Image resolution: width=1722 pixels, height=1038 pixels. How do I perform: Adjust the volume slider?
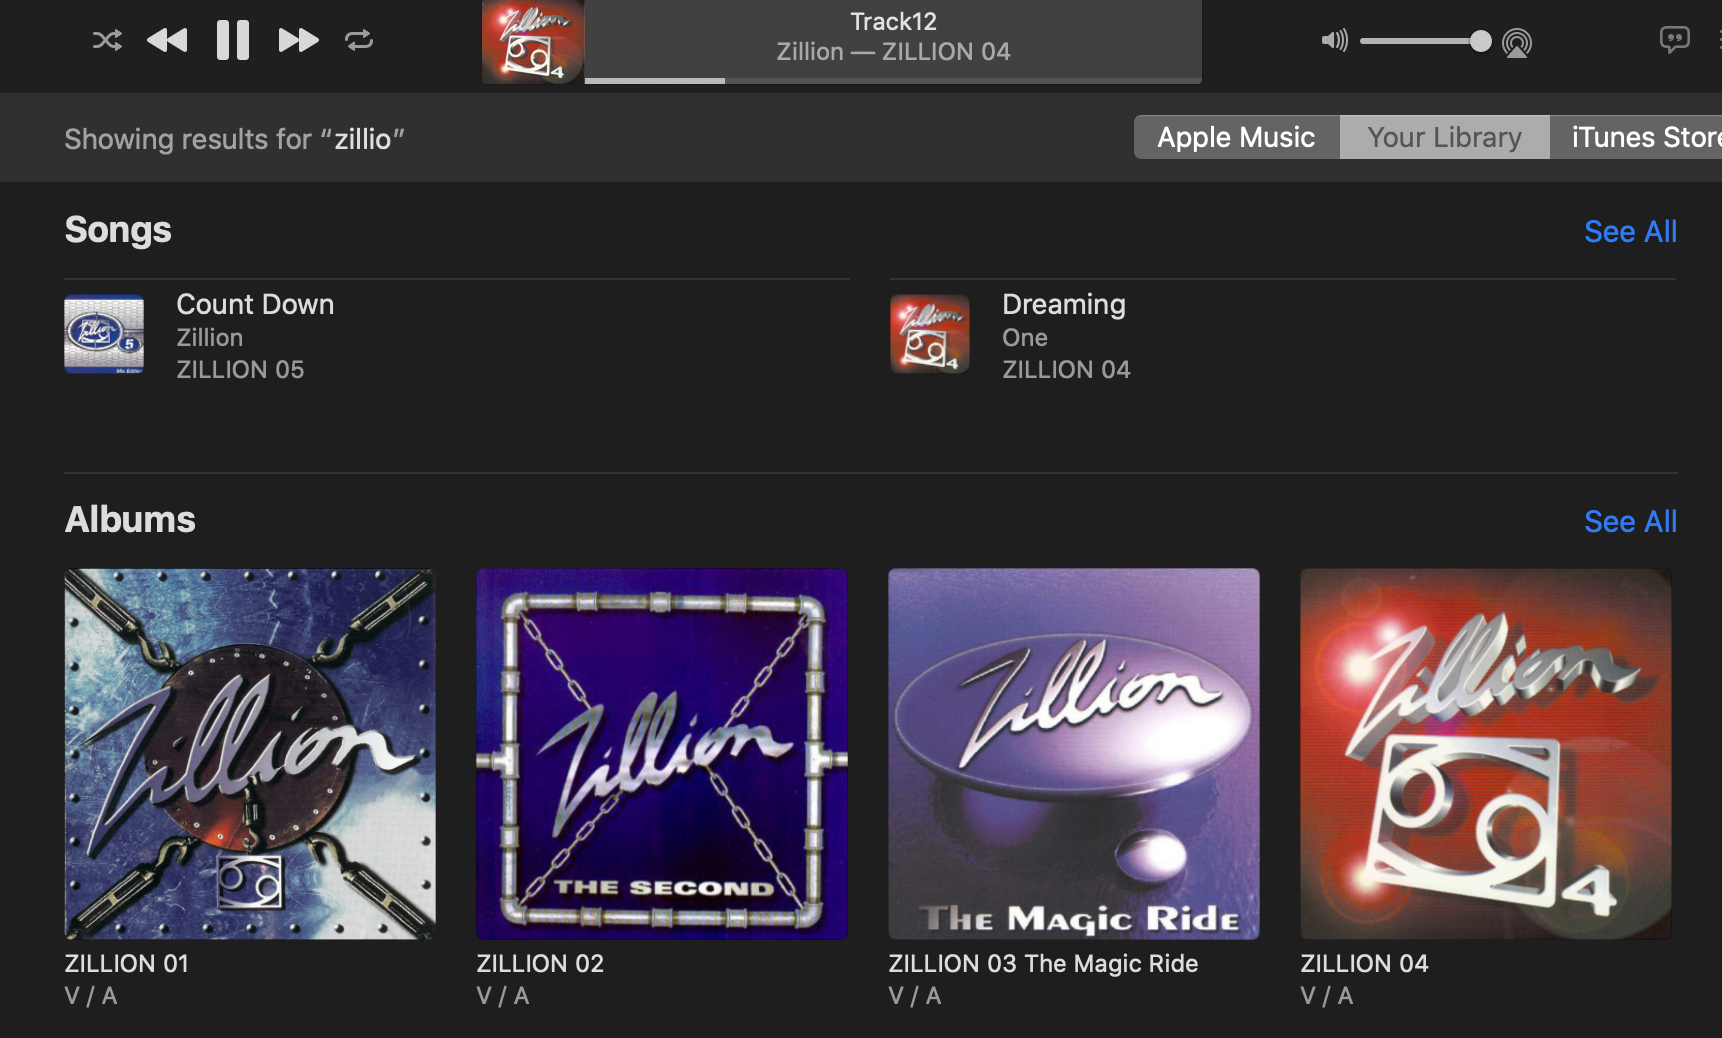(1426, 41)
